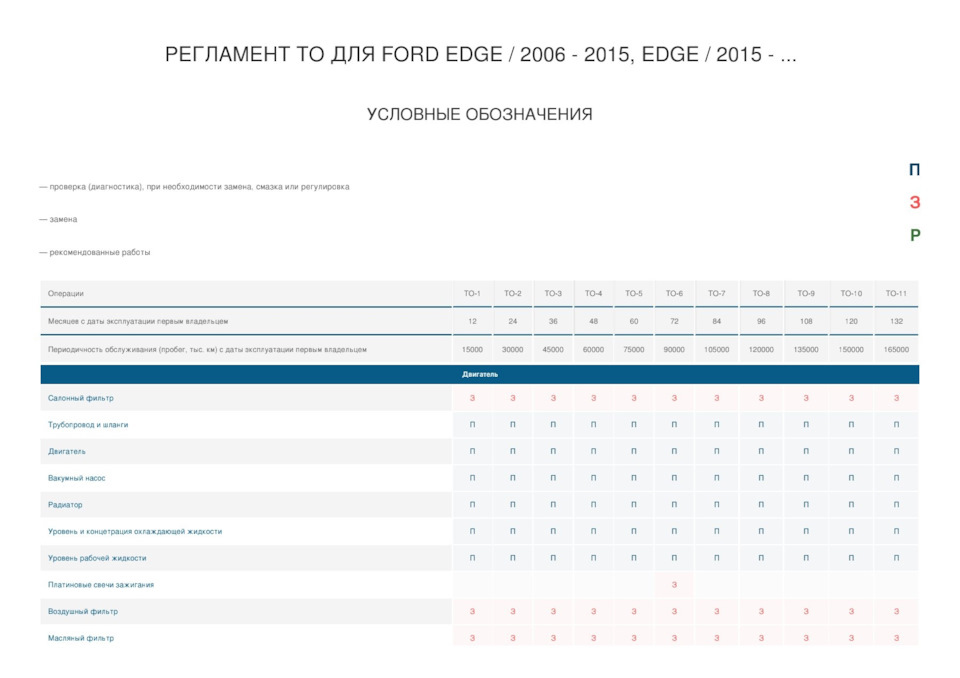Select the ТО-8 column header

pos(761,293)
